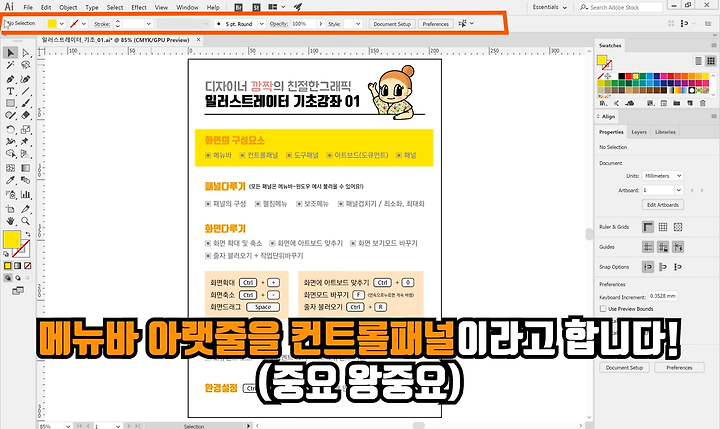The image size is (720, 429).
Task: Swap fill and stroke colors
Action: point(28,234)
